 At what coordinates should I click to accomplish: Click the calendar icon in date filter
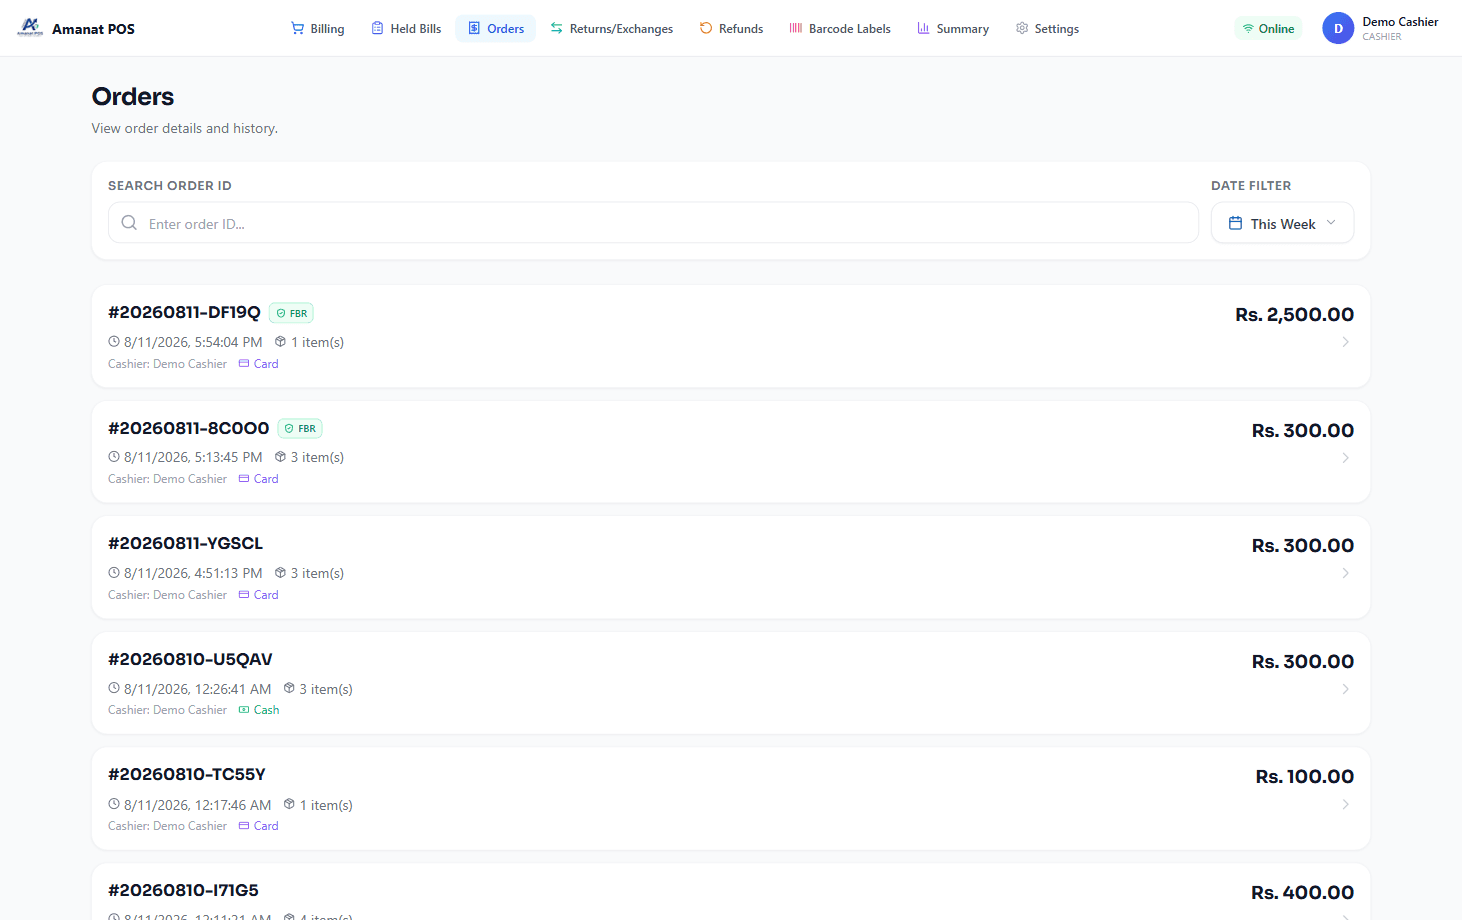pos(1236,223)
